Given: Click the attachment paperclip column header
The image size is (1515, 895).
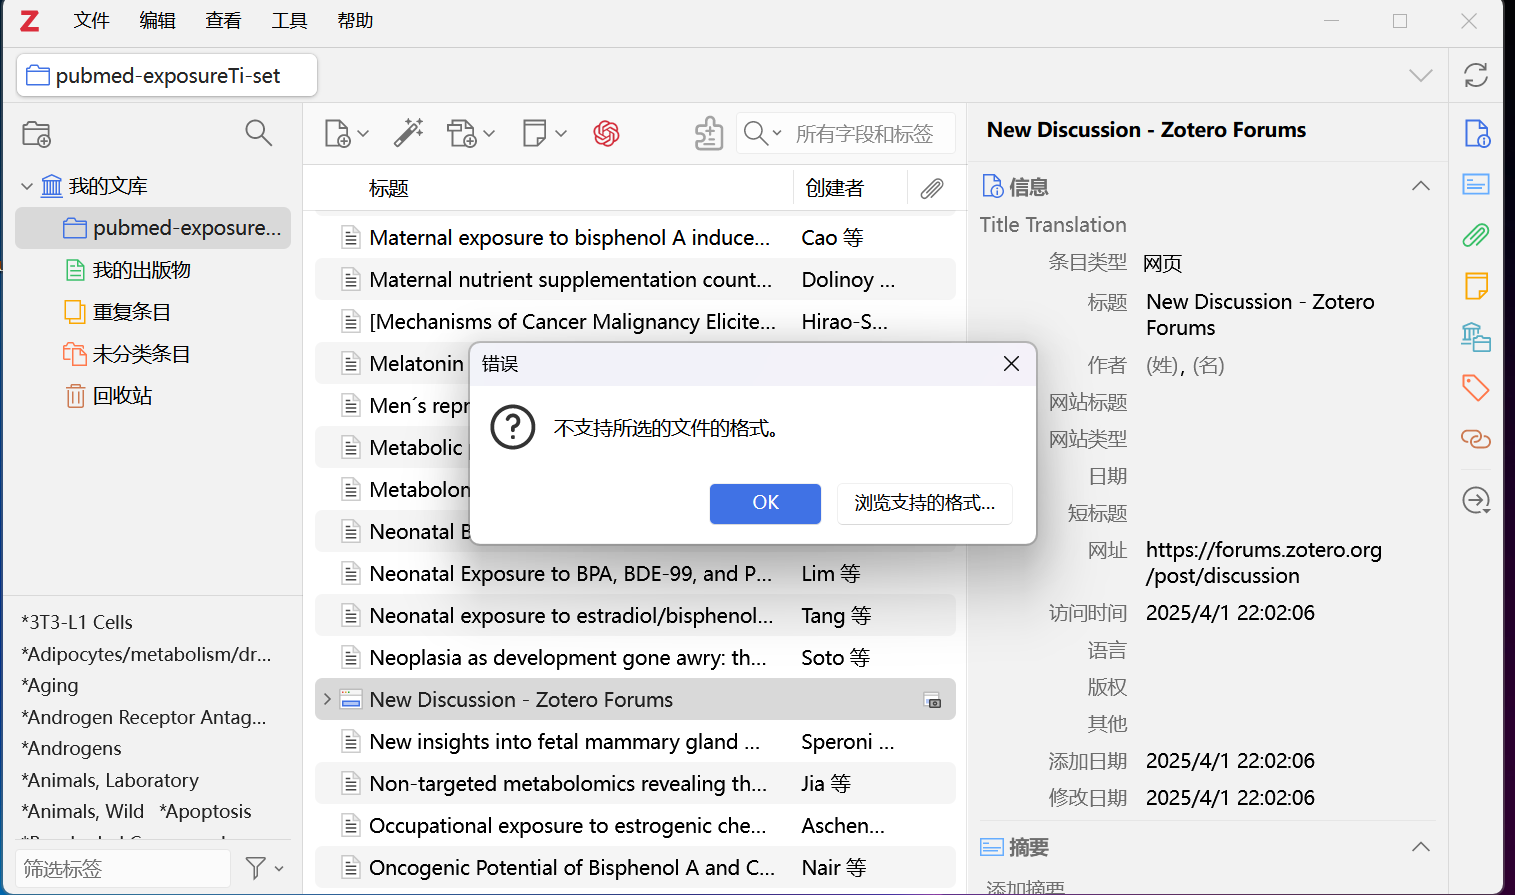Looking at the screenshot, I should pos(932,188).
